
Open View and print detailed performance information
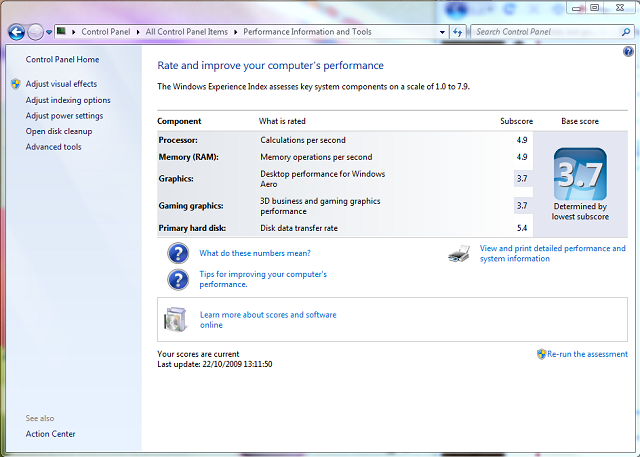point(553,253)
